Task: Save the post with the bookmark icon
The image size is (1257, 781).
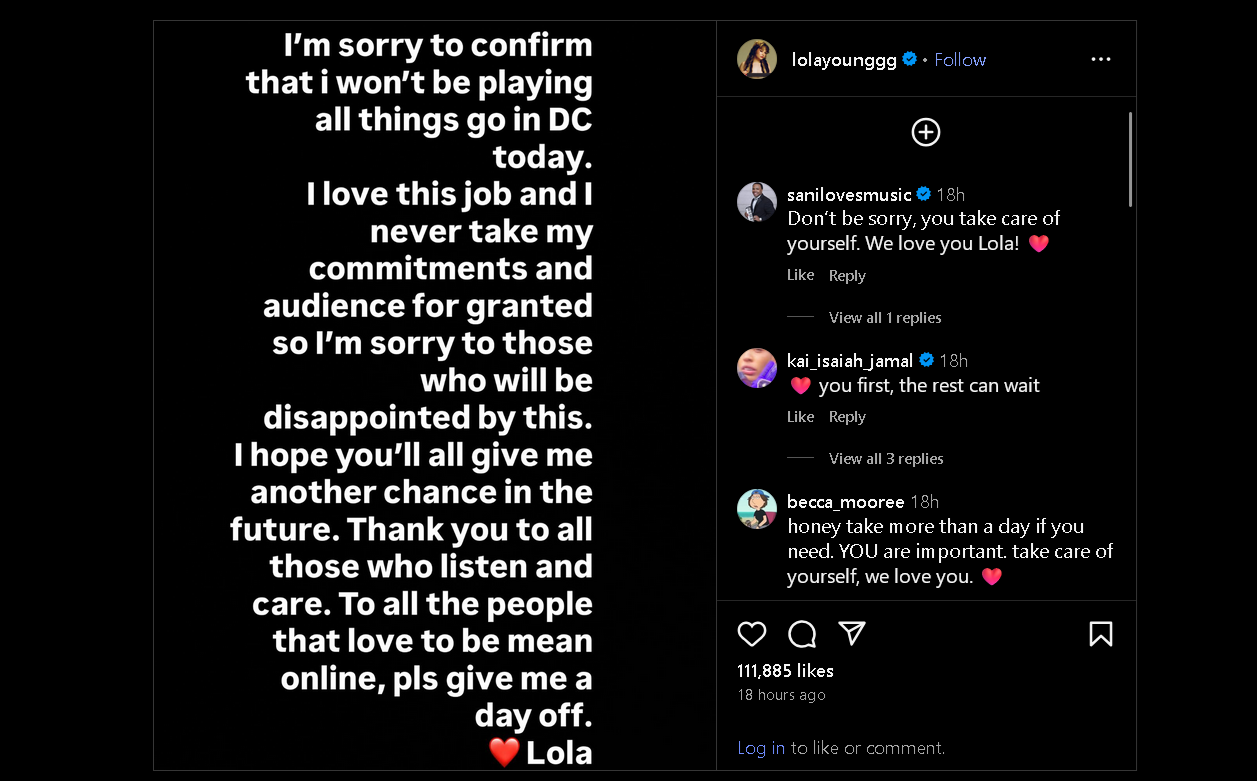Action: (x=1101, y=634)
